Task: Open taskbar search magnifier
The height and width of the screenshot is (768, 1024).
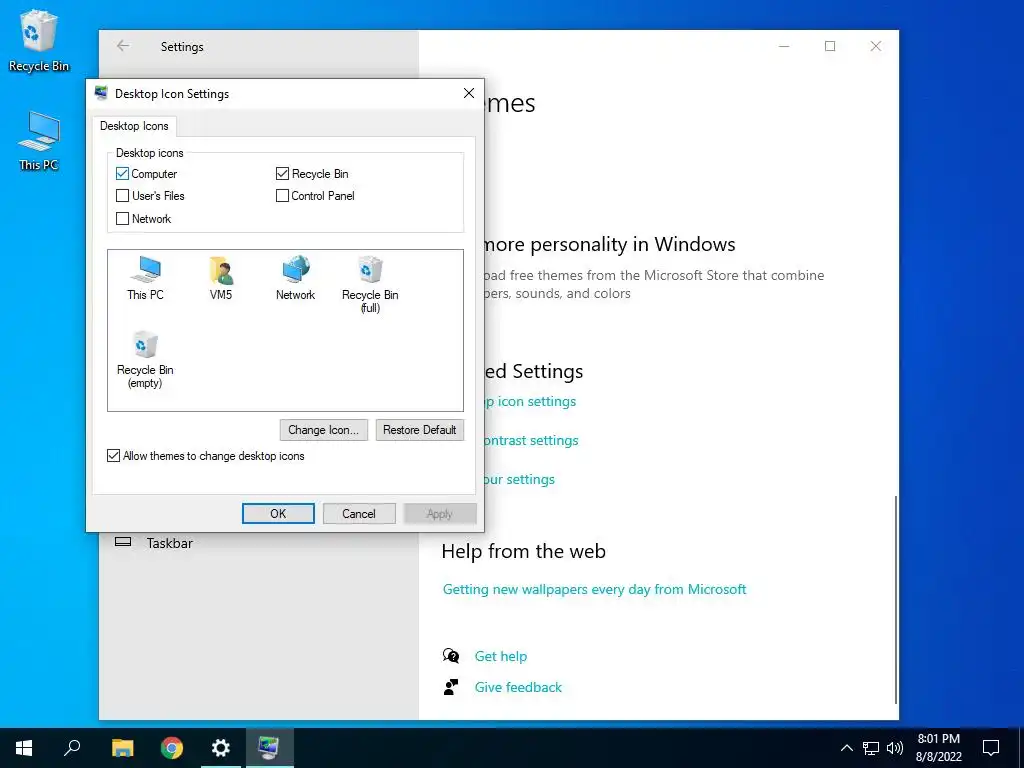Action: (72, 748)
